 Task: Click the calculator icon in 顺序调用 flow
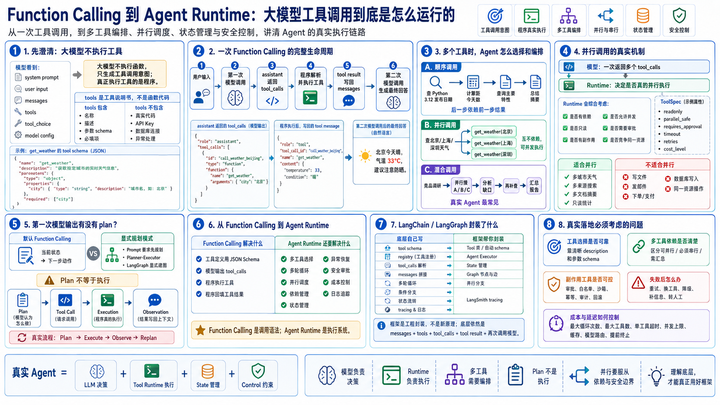(x=473, y=82)
